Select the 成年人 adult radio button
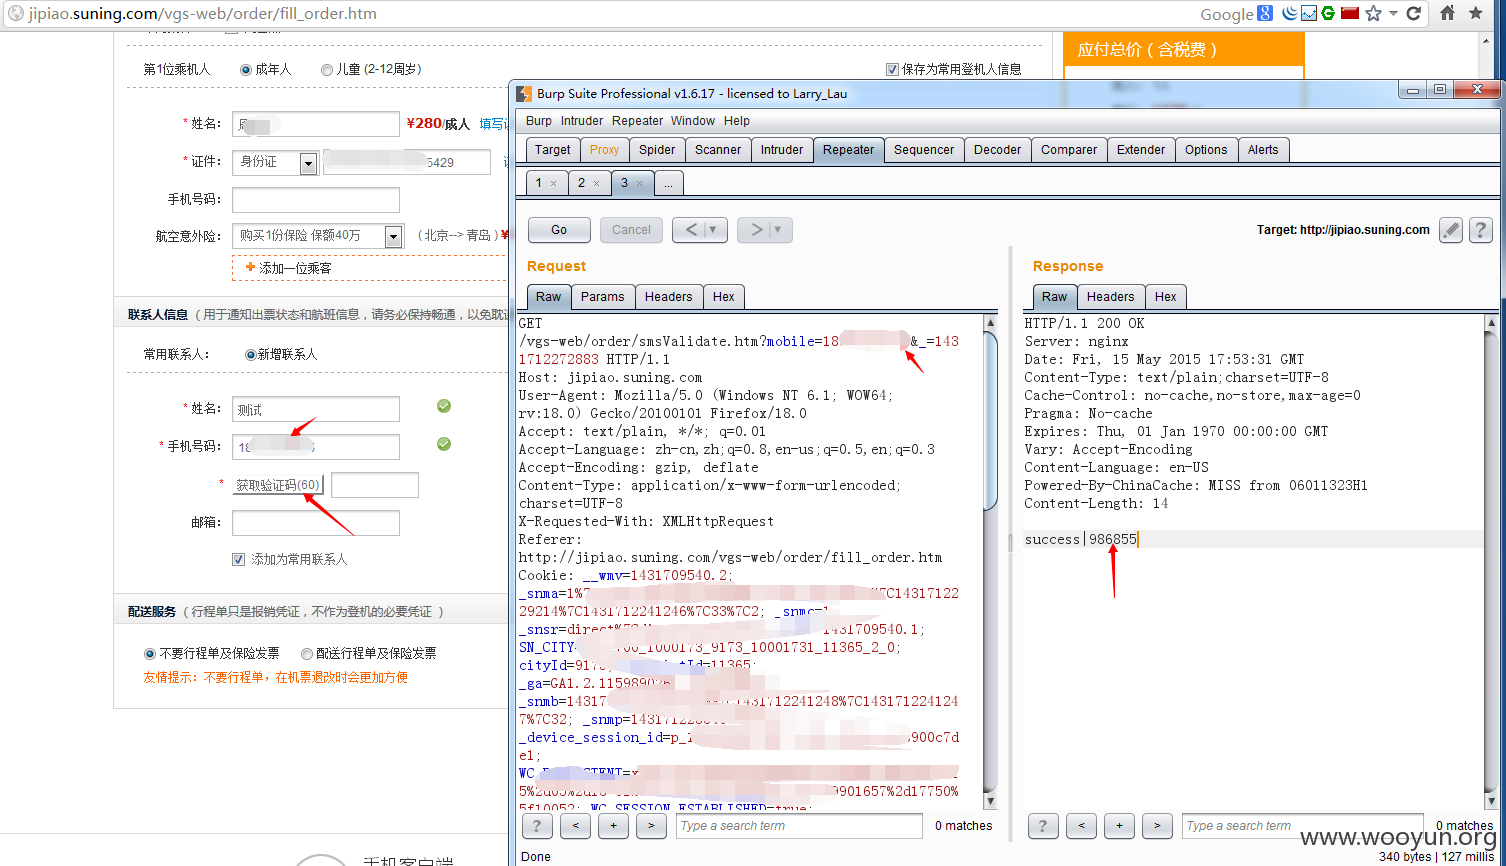Viewport: 1506px width, 866px height. (x=246, y=70)
